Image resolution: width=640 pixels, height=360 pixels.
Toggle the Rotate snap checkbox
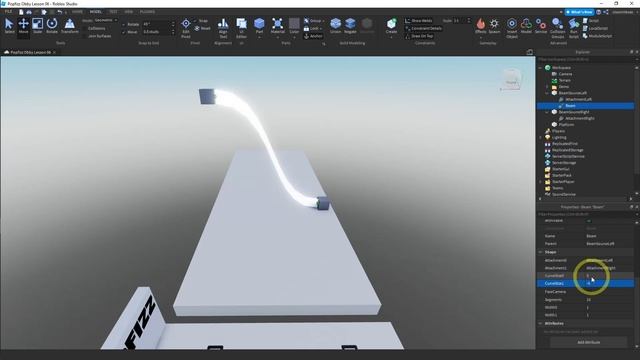click(124, 24)
